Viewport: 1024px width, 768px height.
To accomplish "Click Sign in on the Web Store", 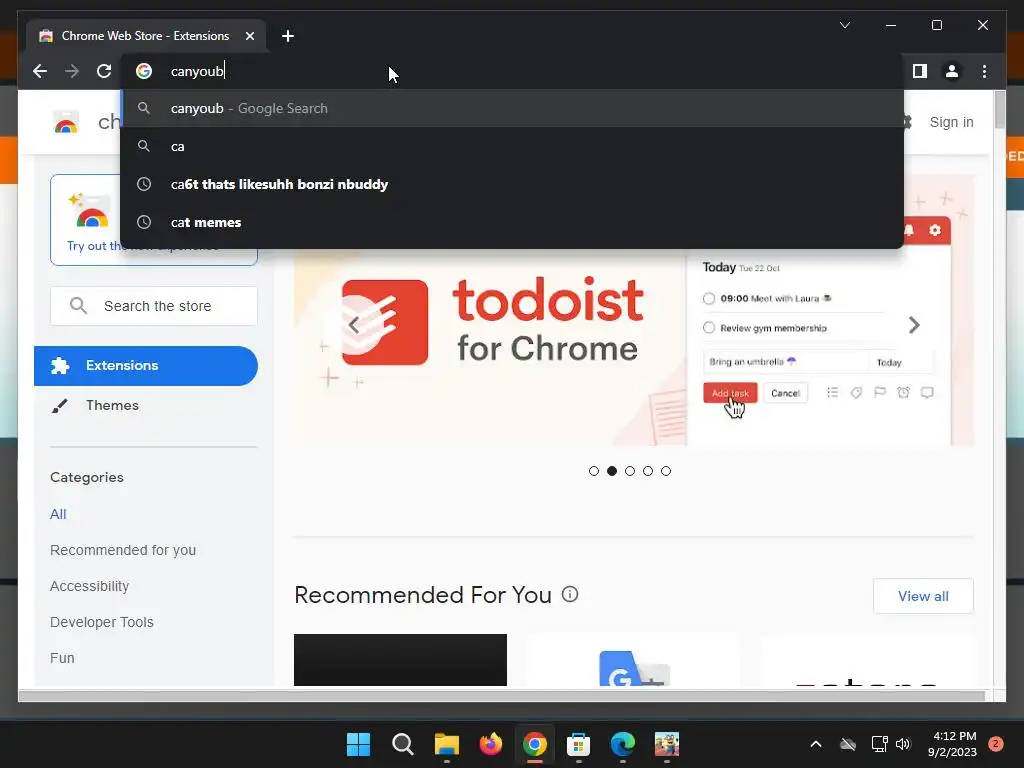I will 951,122.
